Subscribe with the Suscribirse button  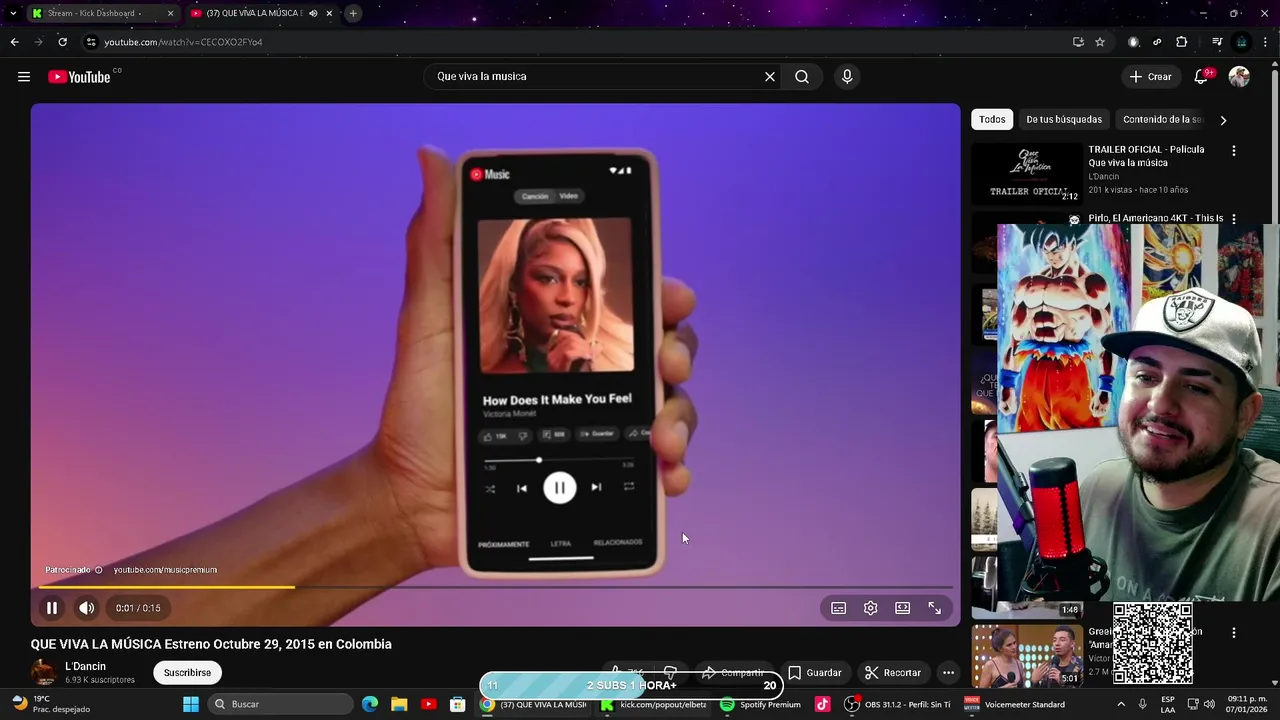[187, 673]
